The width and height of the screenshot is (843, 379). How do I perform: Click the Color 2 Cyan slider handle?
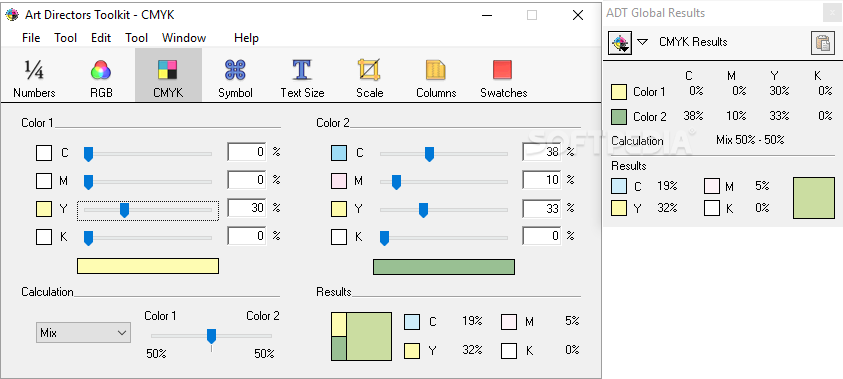click(429, 154)
